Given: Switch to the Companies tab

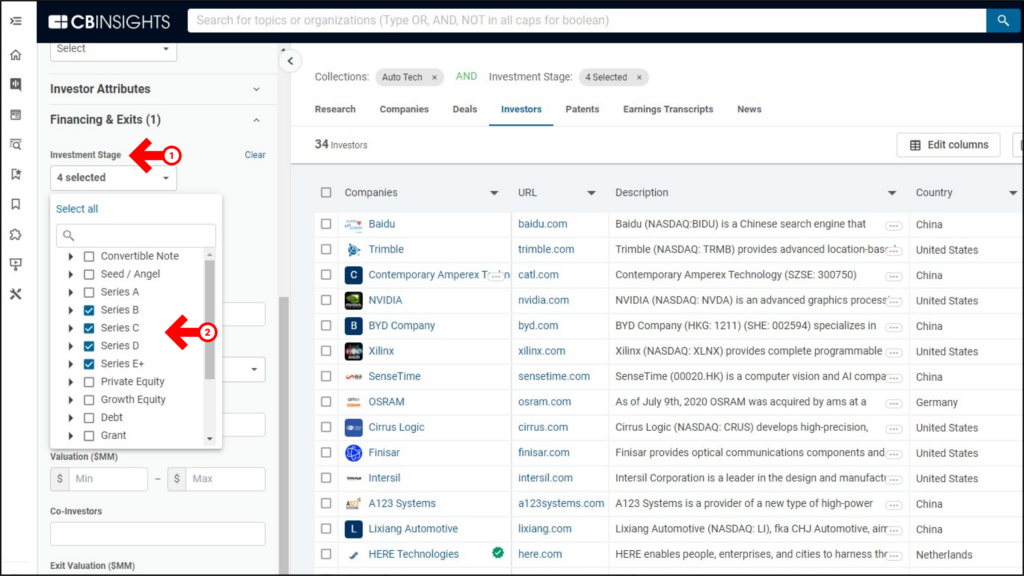Looking at the screenshot, I should (x=404, y=109).
